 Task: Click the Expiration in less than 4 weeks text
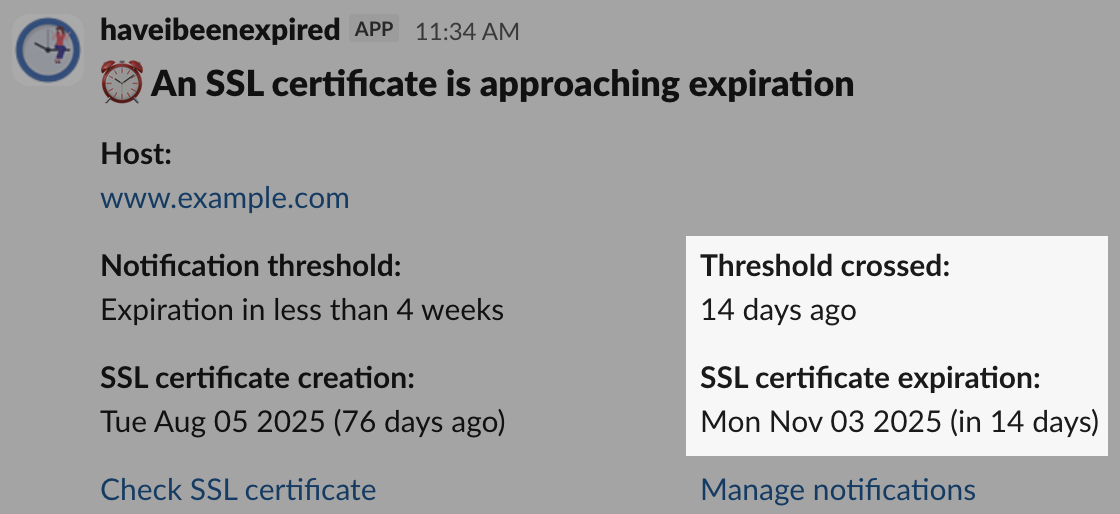(x=302, y=310)
